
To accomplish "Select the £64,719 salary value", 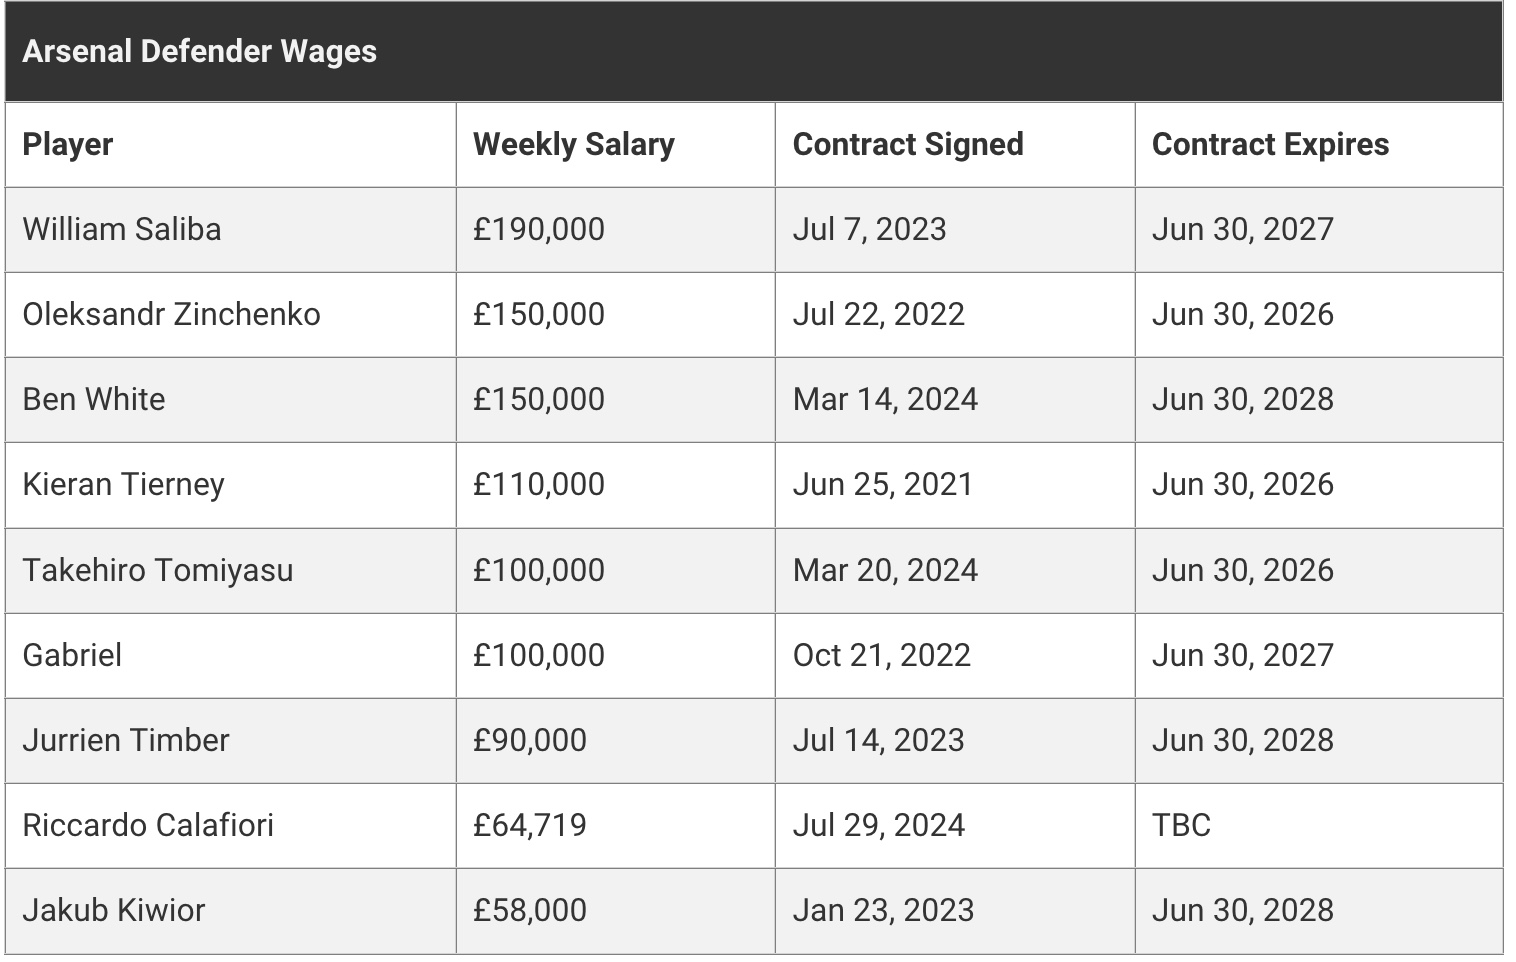I will click(x=530, y=825).
